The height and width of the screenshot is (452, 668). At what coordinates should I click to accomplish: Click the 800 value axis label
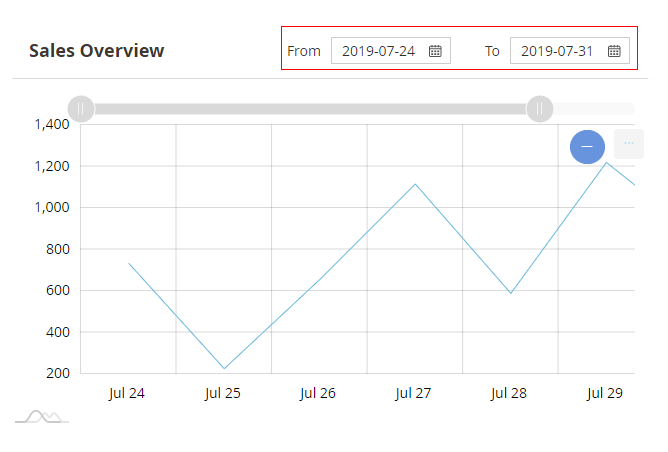tap(58, 249)
